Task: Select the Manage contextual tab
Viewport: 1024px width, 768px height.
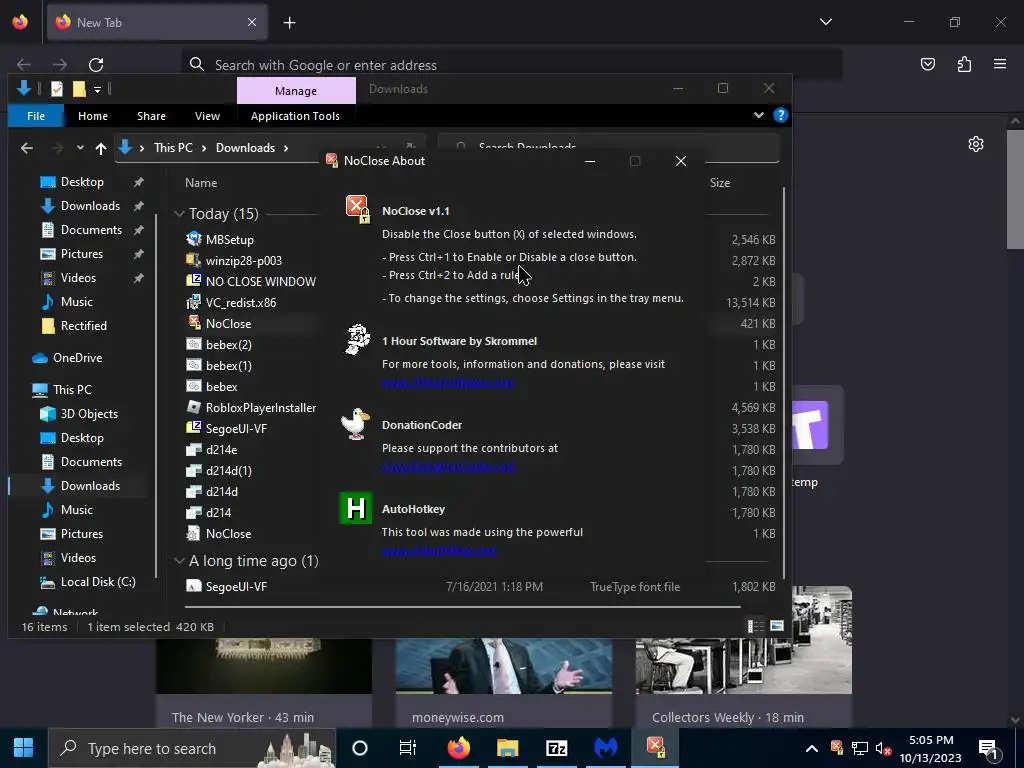Action: click(x=296, y=91)
